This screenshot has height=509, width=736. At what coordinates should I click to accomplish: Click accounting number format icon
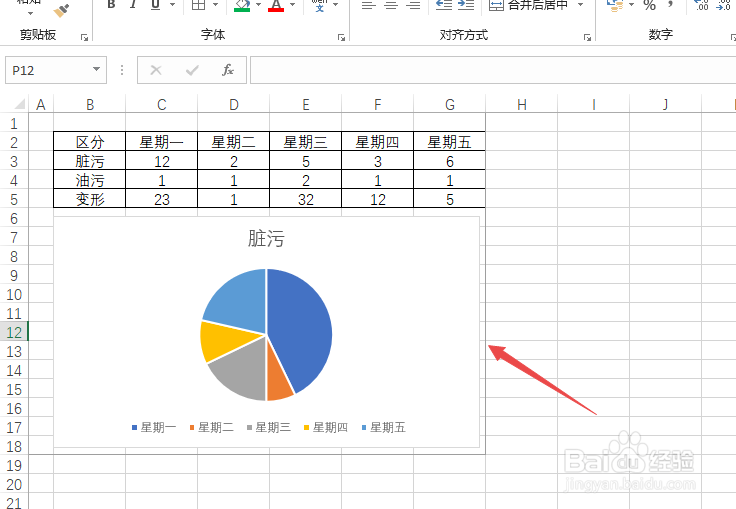[614, 5]
